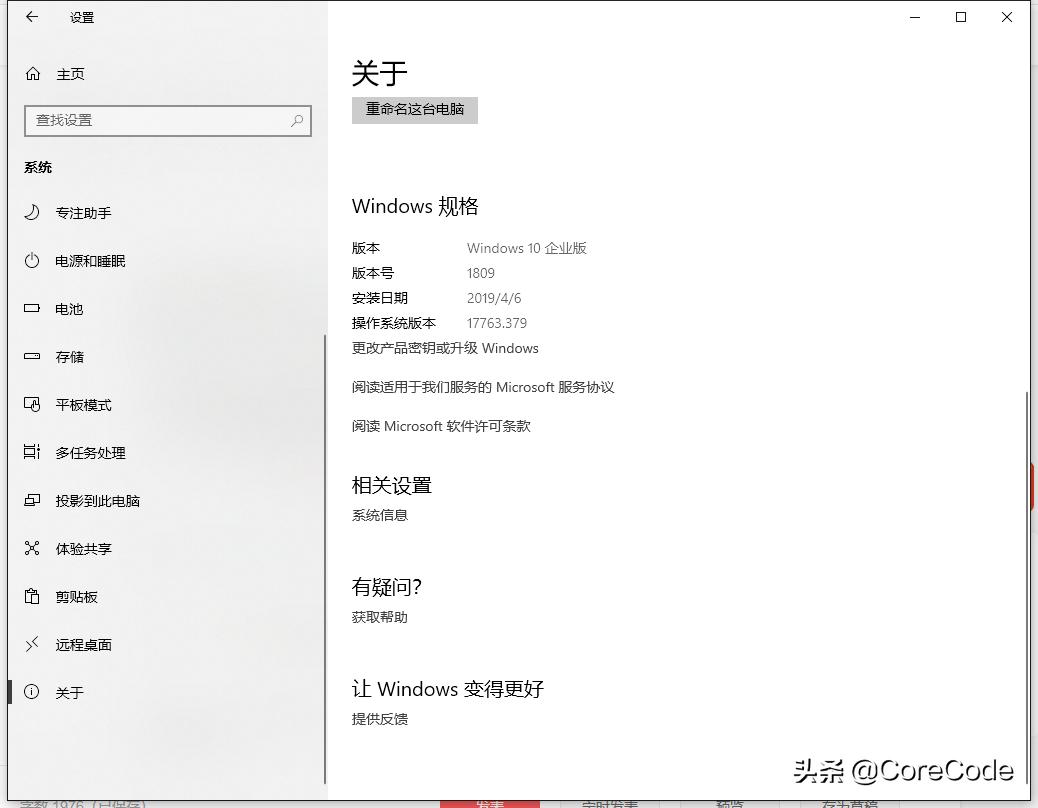Open the 存储 settings page

pos(68,357)
